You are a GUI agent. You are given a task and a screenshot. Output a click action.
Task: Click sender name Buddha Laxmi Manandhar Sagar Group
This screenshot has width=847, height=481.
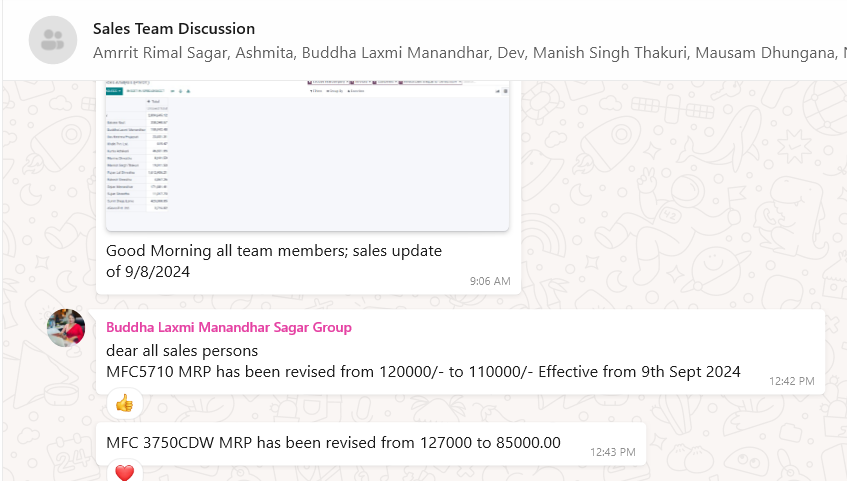[228, 327]
